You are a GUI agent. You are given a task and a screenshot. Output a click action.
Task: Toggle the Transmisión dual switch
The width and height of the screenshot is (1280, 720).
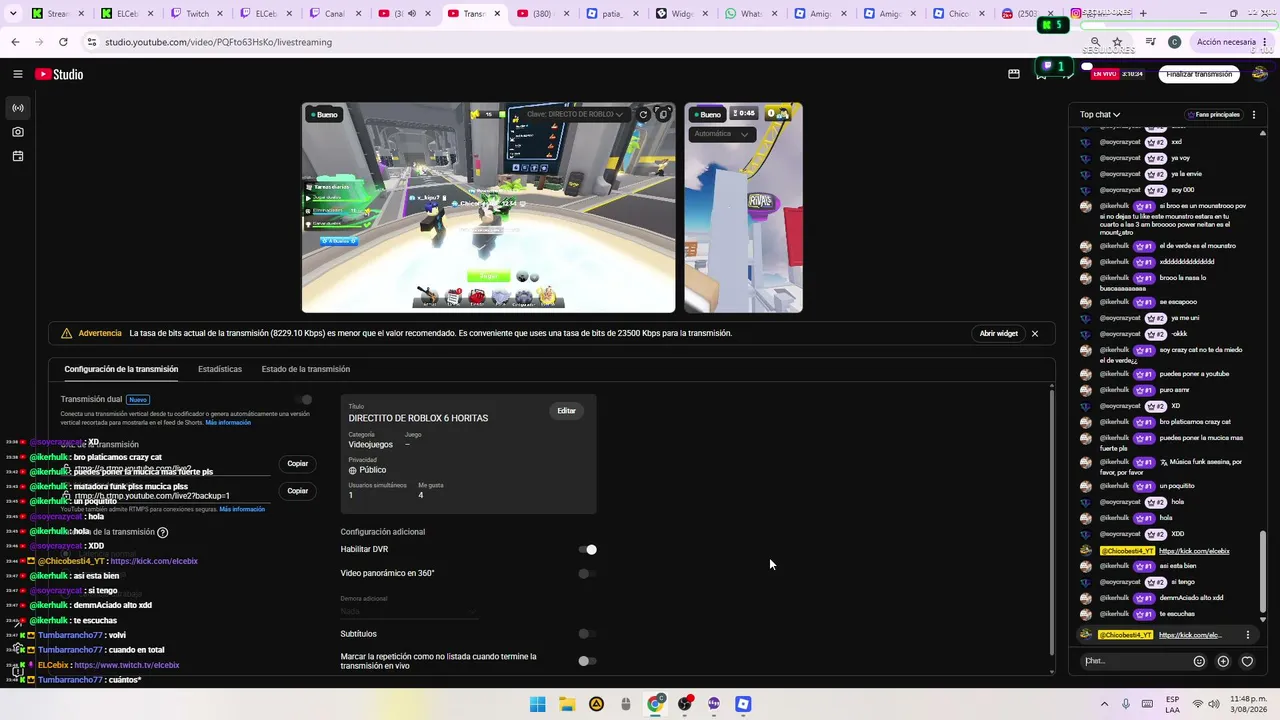[x=303, y=400]
